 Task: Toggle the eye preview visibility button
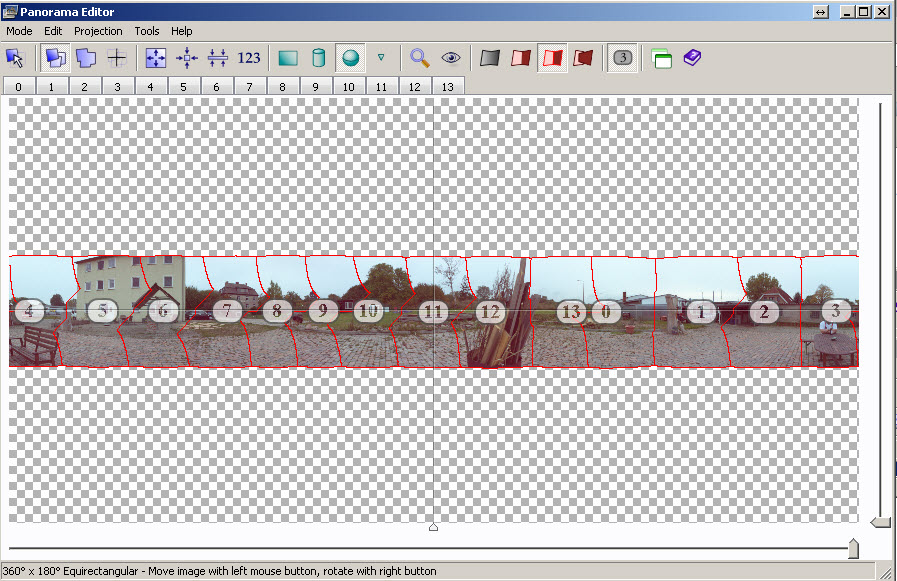451,58
